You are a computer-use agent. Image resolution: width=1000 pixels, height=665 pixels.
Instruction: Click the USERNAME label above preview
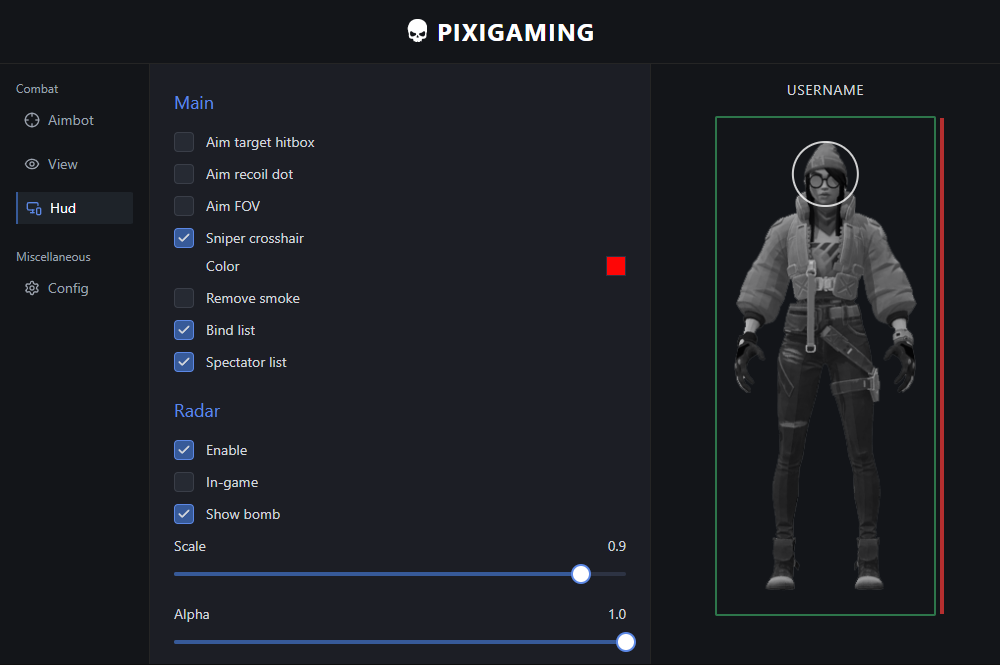point(825,90)
